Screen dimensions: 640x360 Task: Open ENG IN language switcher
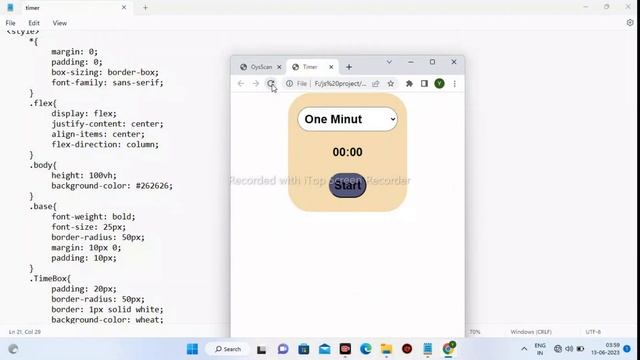(x=540, y=349)
